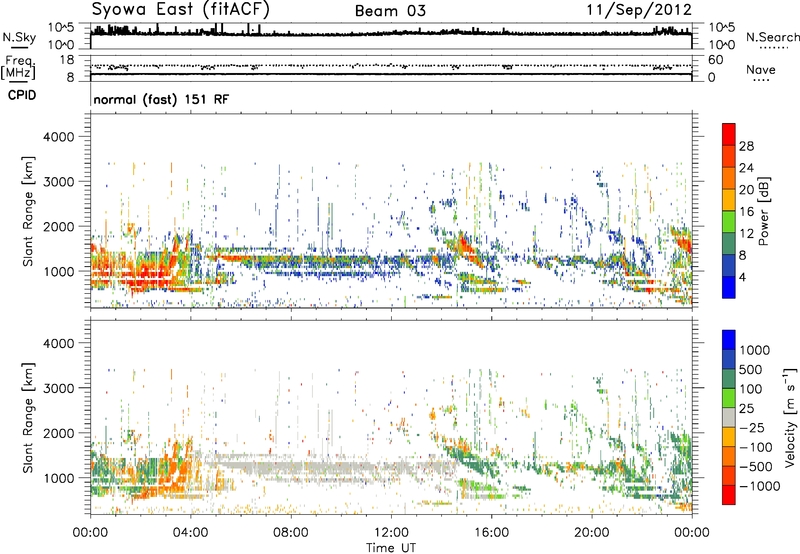
Task: Click the plot title "Syowa East (fitACF)"
Action: coord(180,9)
